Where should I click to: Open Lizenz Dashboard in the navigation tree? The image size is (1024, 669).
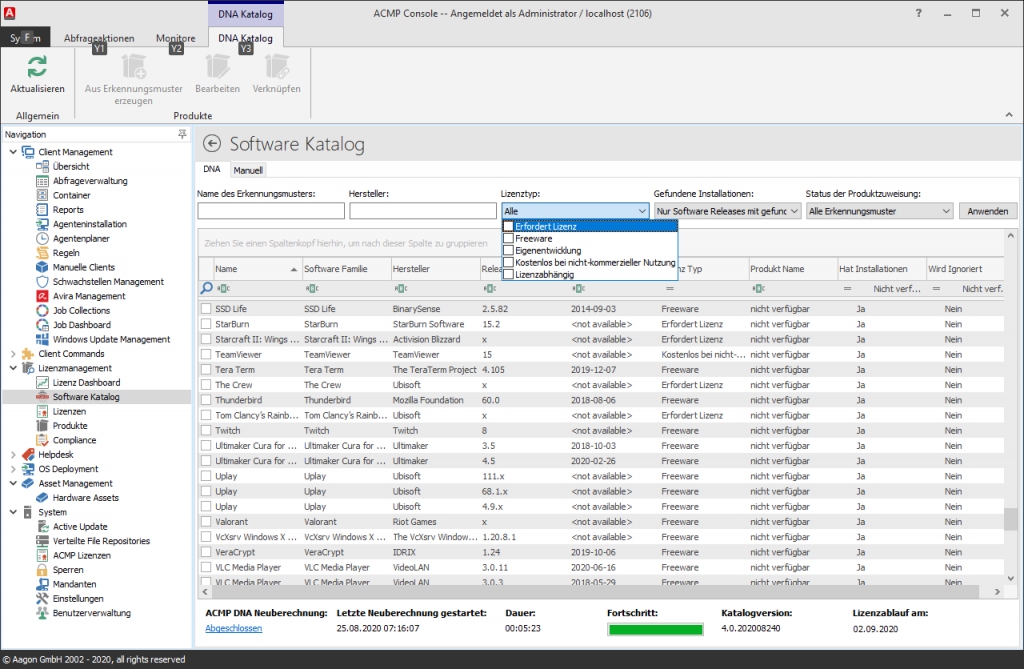coord(86,382)
